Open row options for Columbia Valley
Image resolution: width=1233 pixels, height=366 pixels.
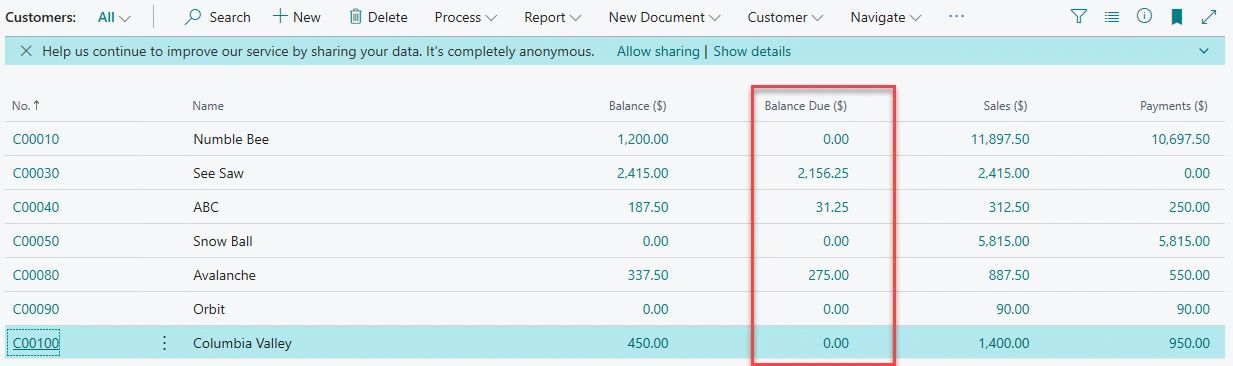(x=165, y=343)
